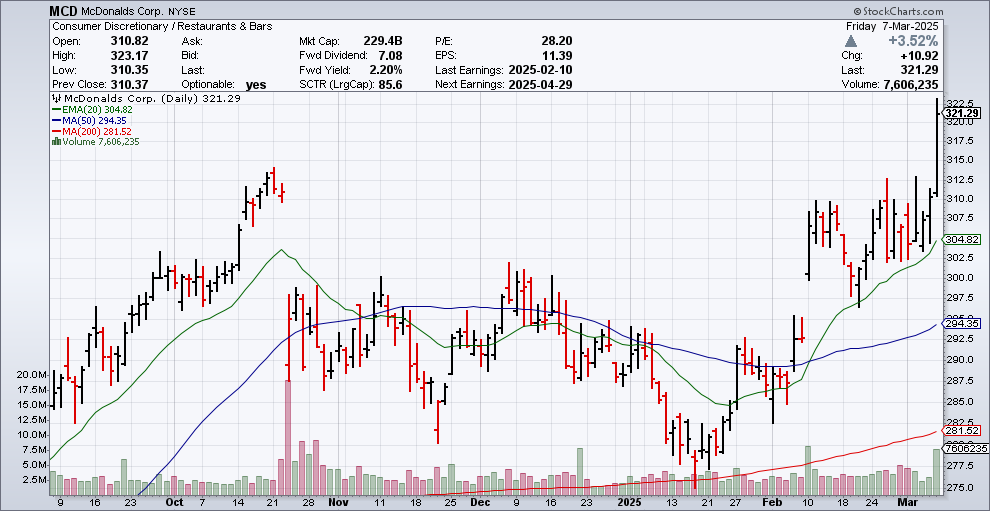Click the P/E value 28.20
Screen dimensions: 990x511
tap(556, 41)
